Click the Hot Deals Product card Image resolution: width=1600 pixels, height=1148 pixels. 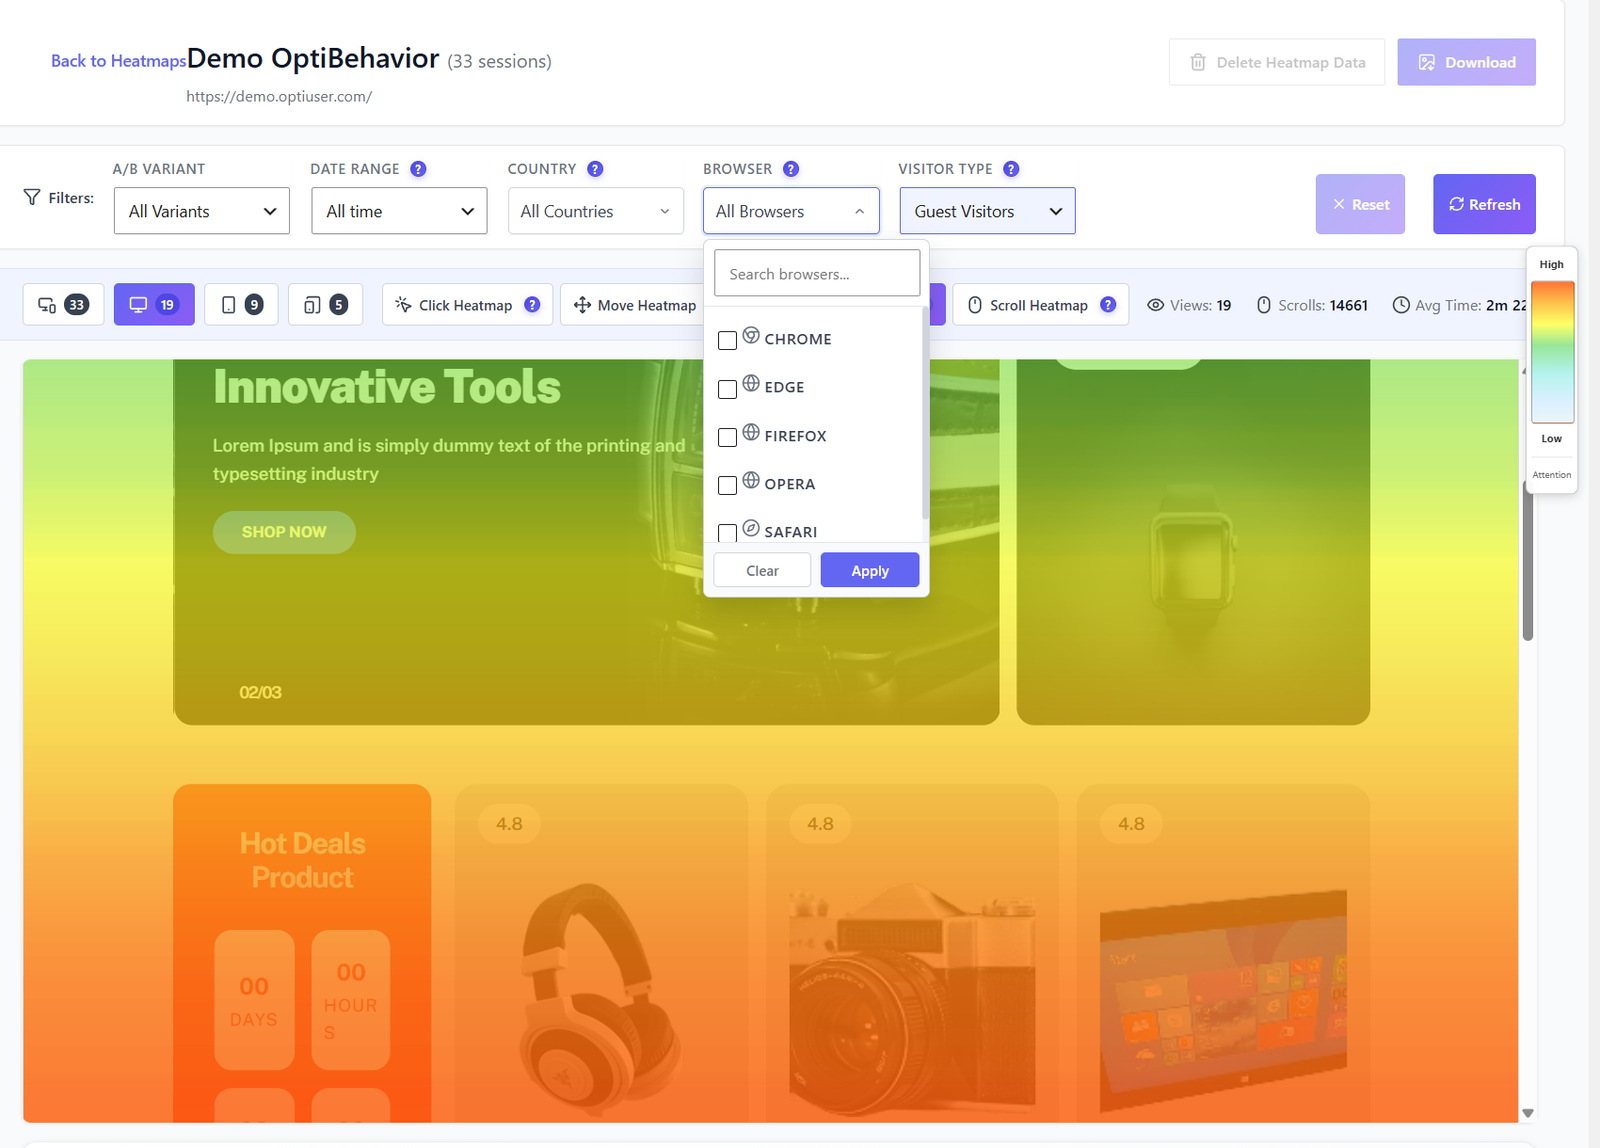pos(302,953)
